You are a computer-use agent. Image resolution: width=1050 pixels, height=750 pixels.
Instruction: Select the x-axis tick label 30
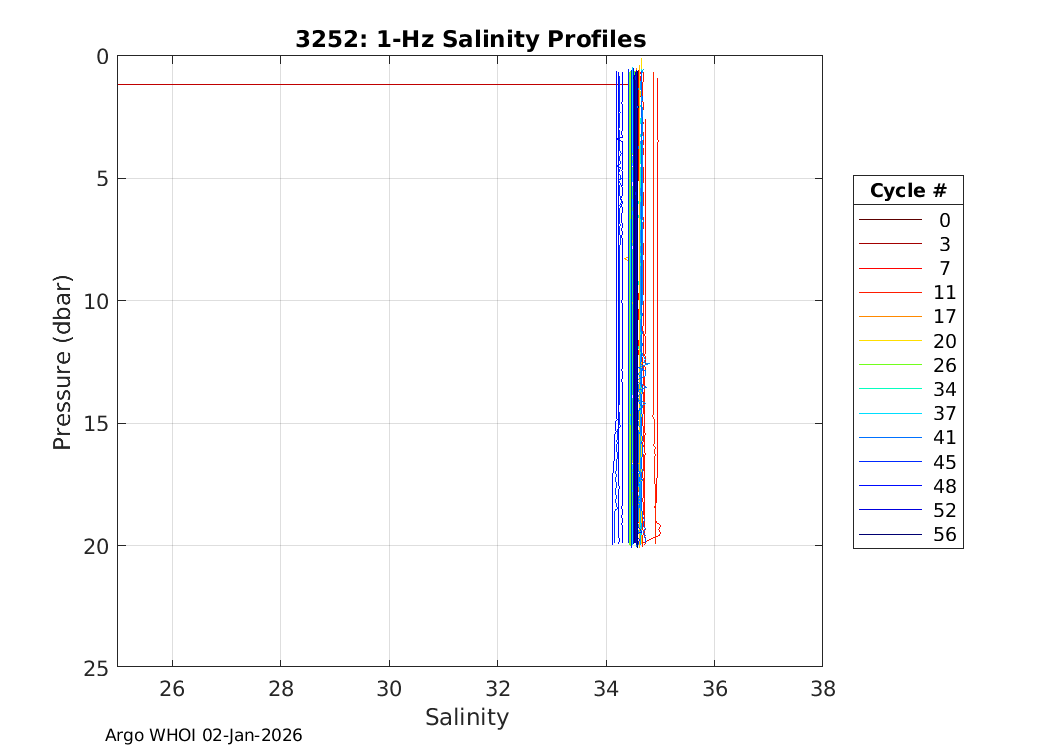click(389, 689)
